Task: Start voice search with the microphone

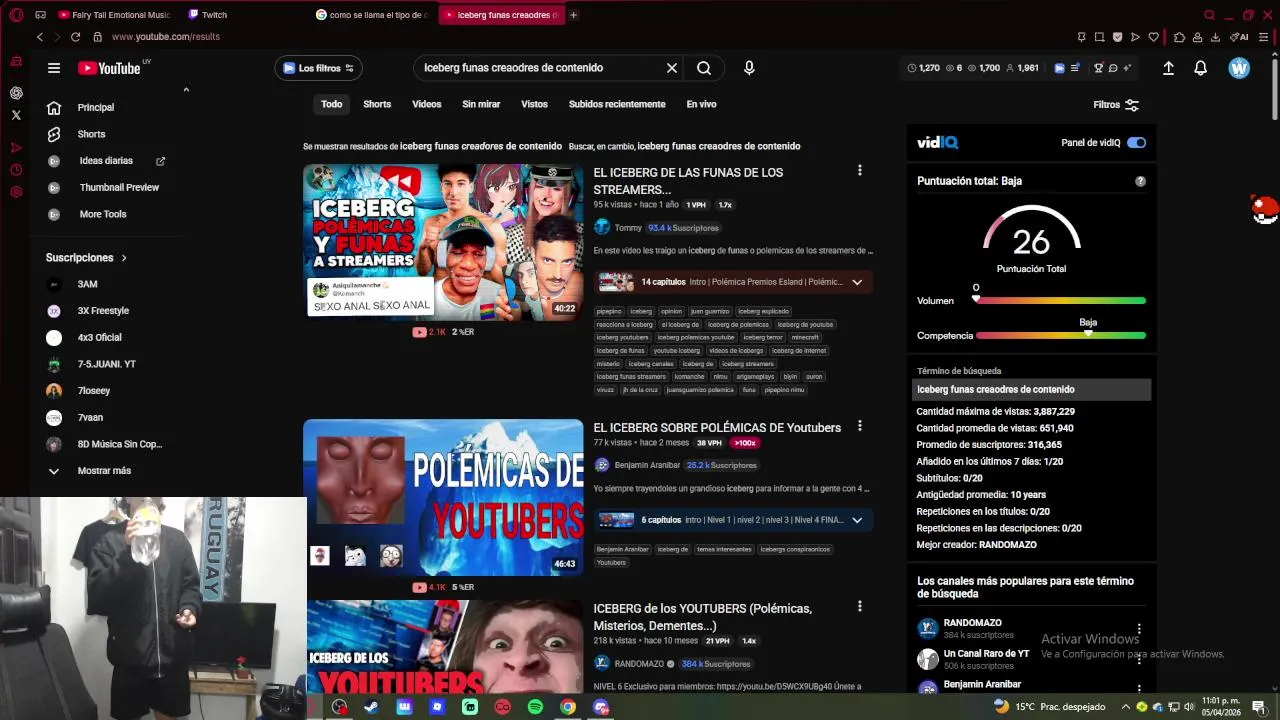Action: [749, 68]
